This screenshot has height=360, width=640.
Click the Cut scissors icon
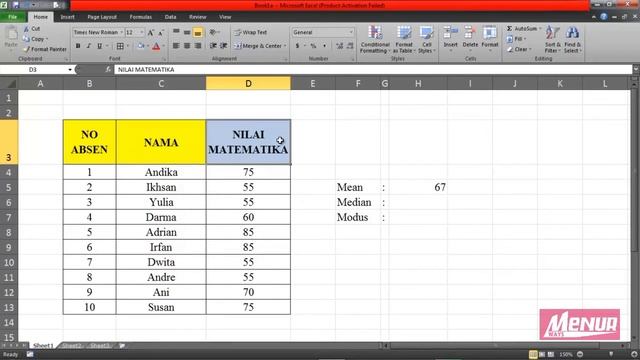27,29
